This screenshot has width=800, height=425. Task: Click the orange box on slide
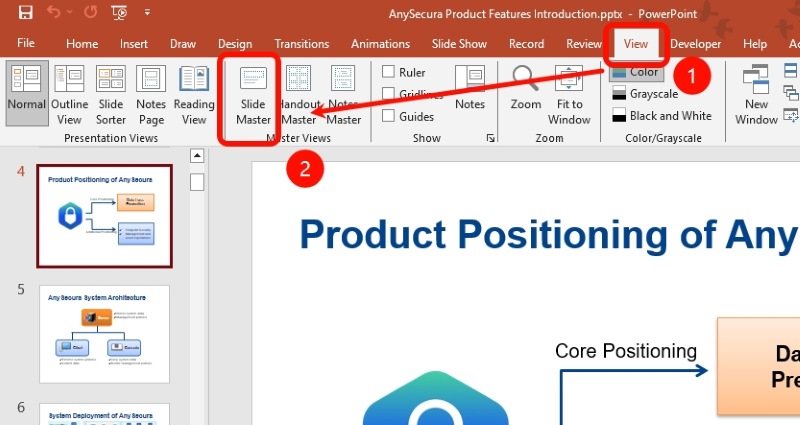click(x=759, y=366)
